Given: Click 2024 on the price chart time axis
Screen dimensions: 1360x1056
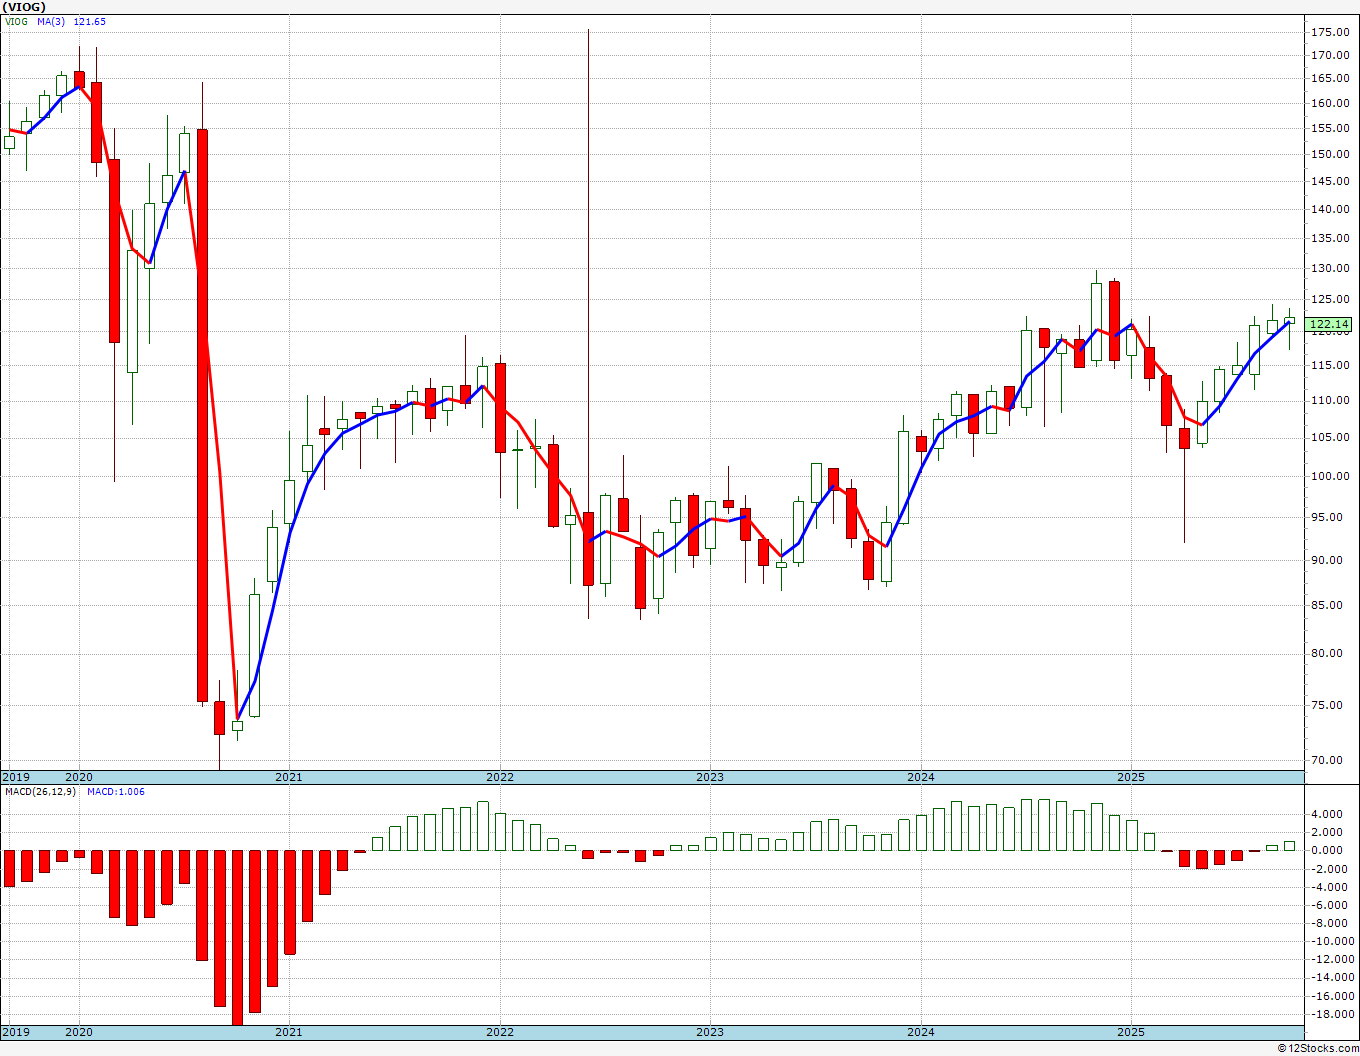Looking at the screenshot, I should tap(920, 777).
